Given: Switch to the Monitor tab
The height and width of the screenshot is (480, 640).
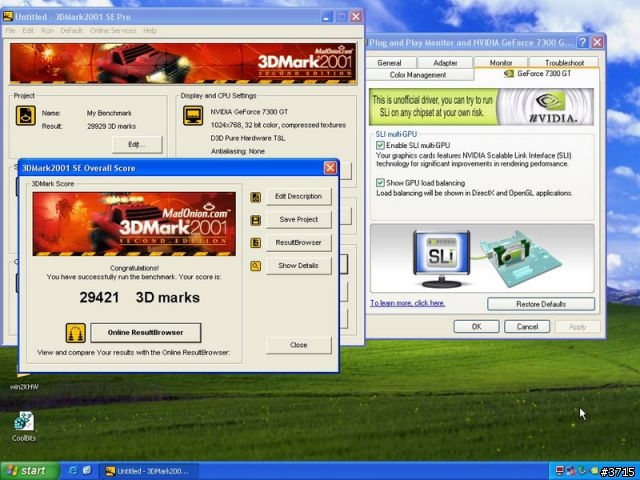Looking at the screenshot, I should point(501,63).
